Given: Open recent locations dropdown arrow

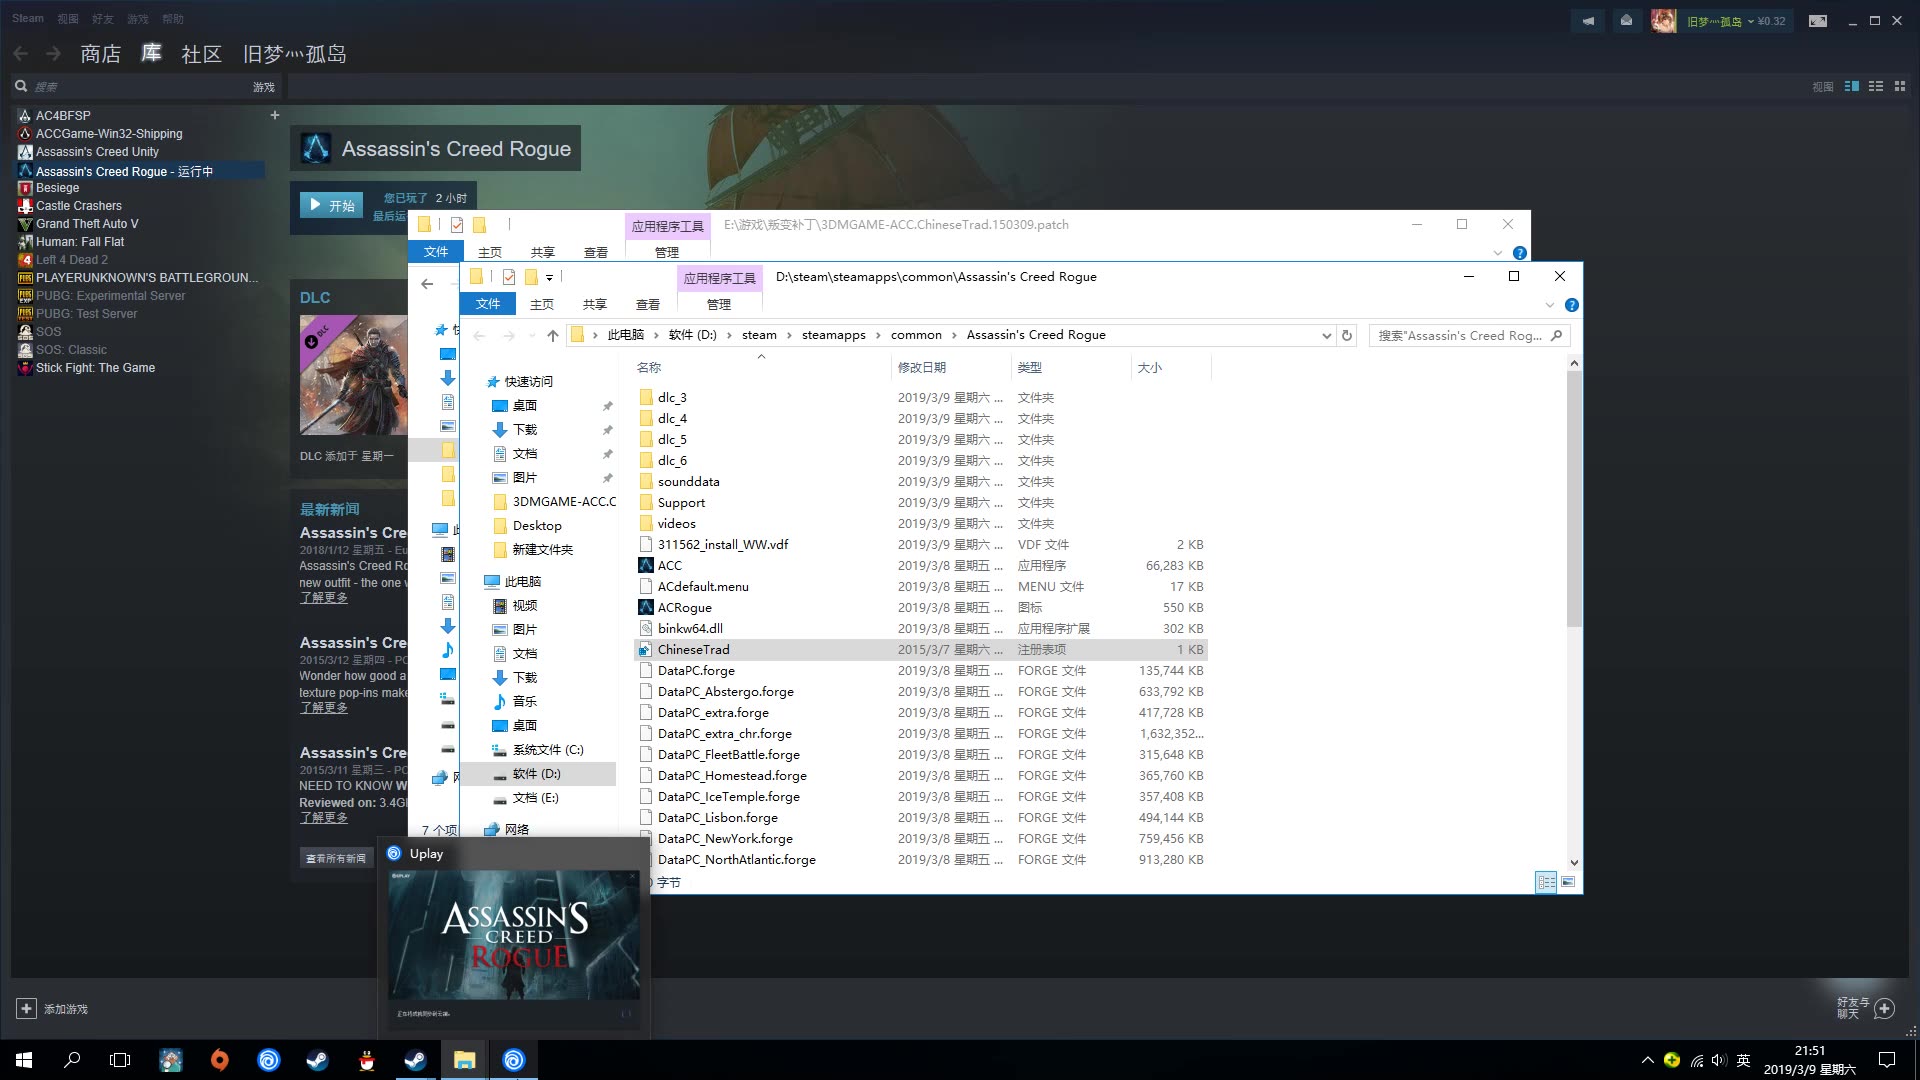Looking at the screenshot, I should (531, 336).
